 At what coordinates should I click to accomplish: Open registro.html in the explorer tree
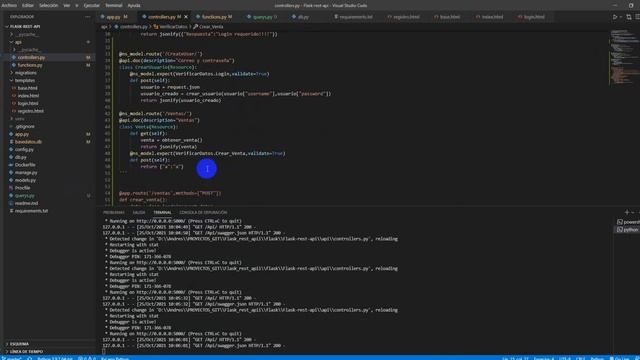(31, 111)
